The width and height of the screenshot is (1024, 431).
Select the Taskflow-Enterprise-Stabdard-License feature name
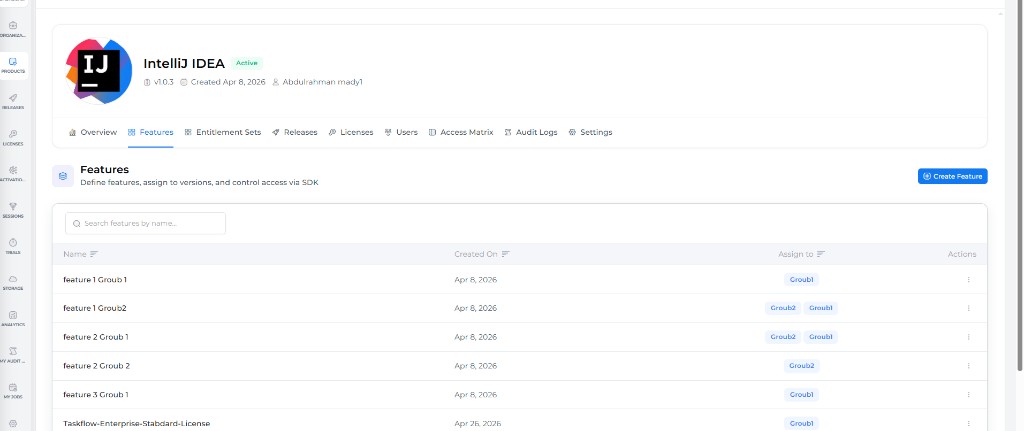pyautogui.click(x=136, y=423)
